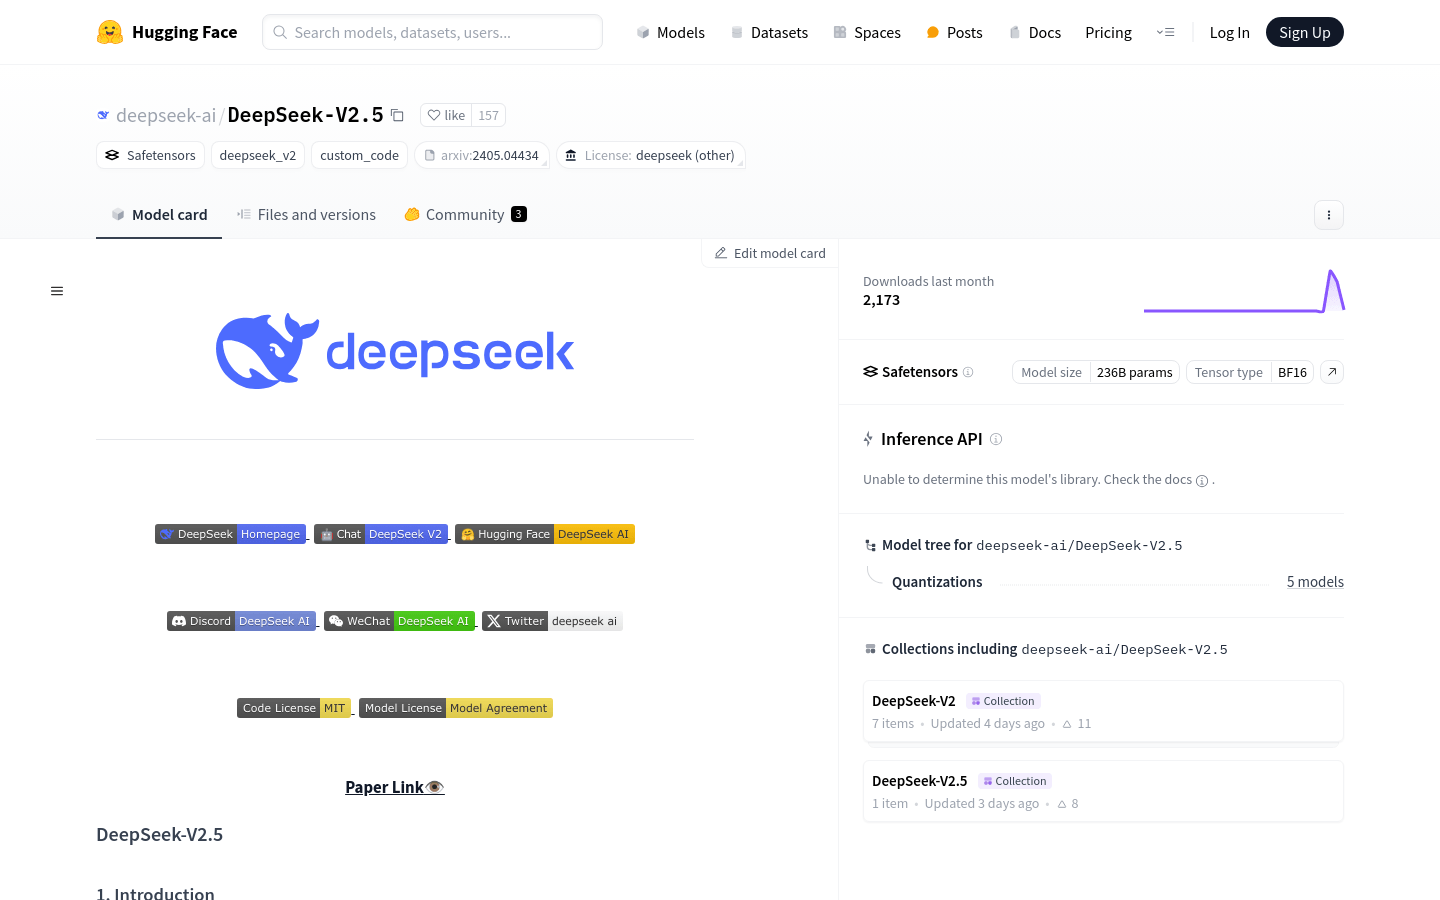The width and height of the screenshot is (1440, 900).
Task: Switch to the Model card tab
Action: point(159,214)
